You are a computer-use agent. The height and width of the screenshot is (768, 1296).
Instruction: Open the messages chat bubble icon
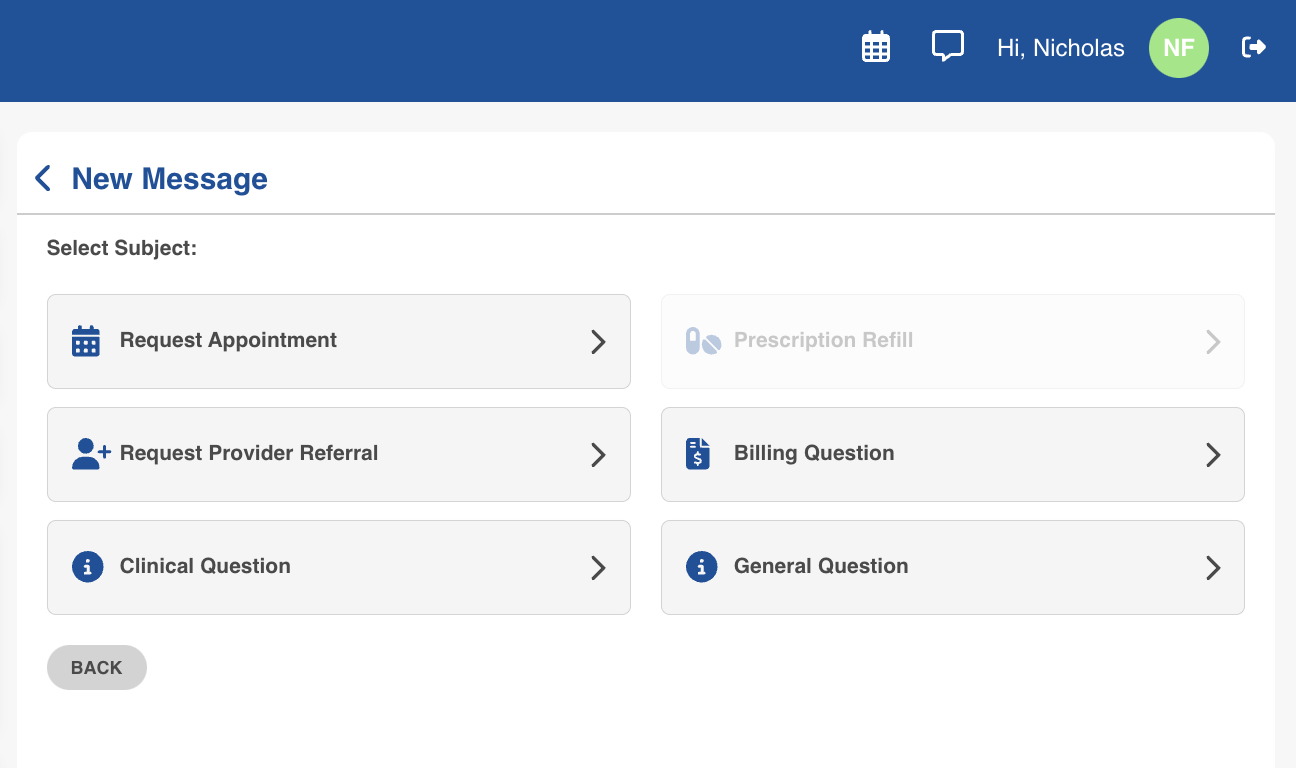[947, 46]
